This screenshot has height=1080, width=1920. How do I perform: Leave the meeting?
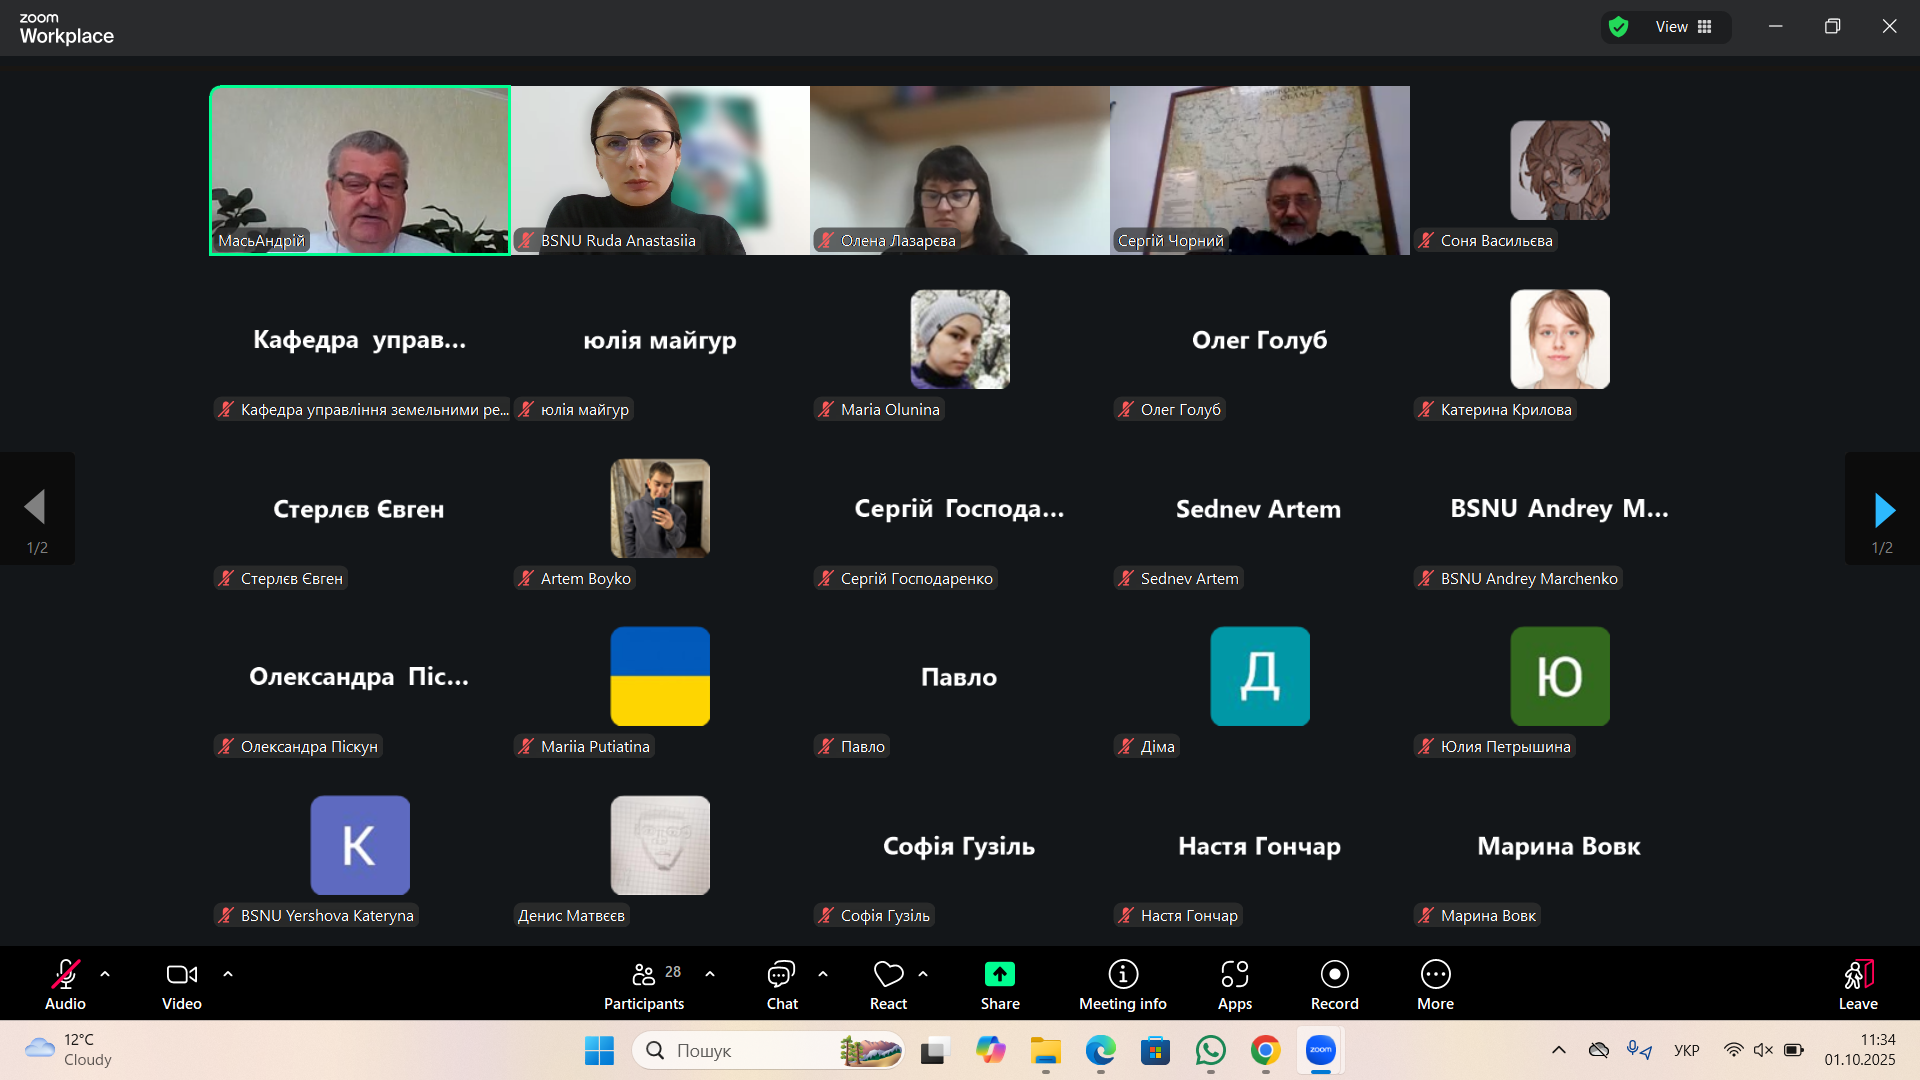point(1857,985)
